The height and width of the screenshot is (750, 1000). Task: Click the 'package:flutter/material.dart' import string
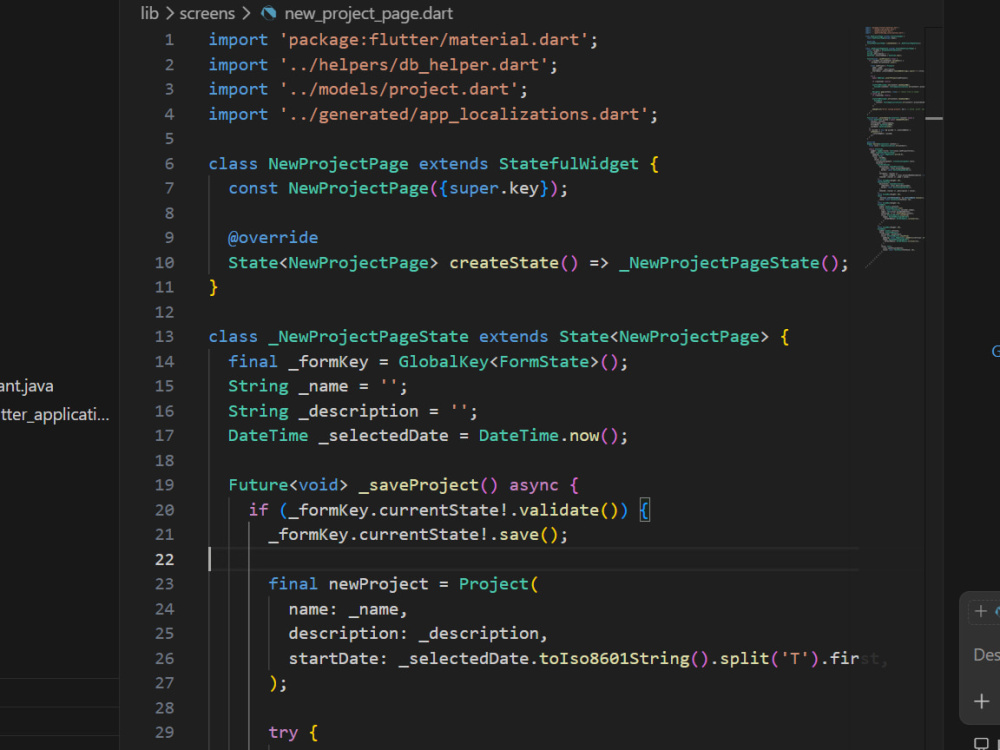point(433,40)
